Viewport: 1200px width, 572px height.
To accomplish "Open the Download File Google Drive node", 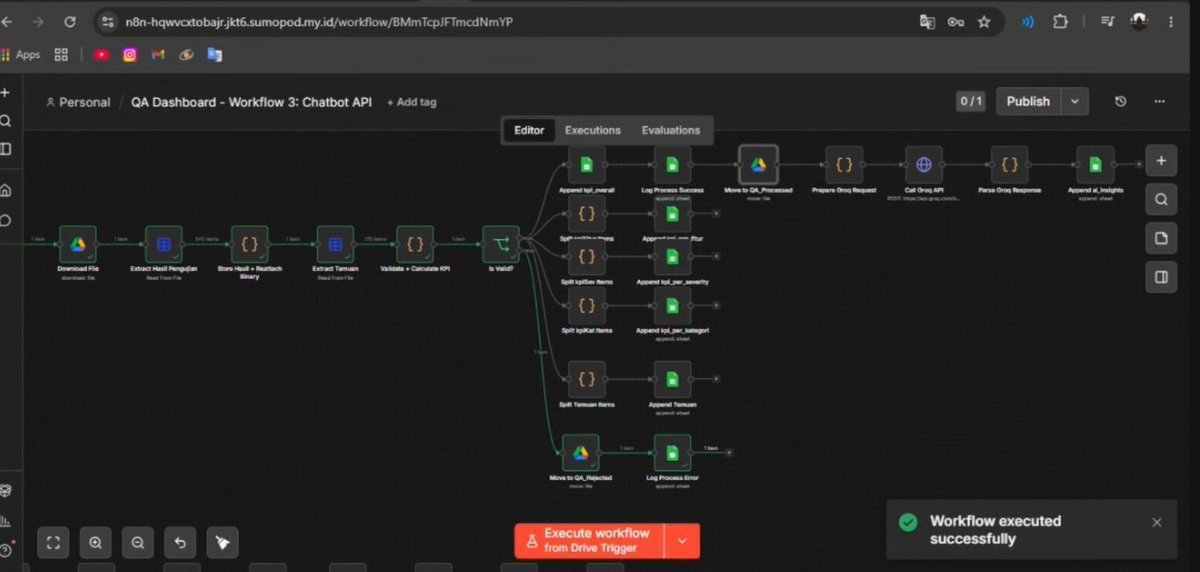I will [77, 244].
